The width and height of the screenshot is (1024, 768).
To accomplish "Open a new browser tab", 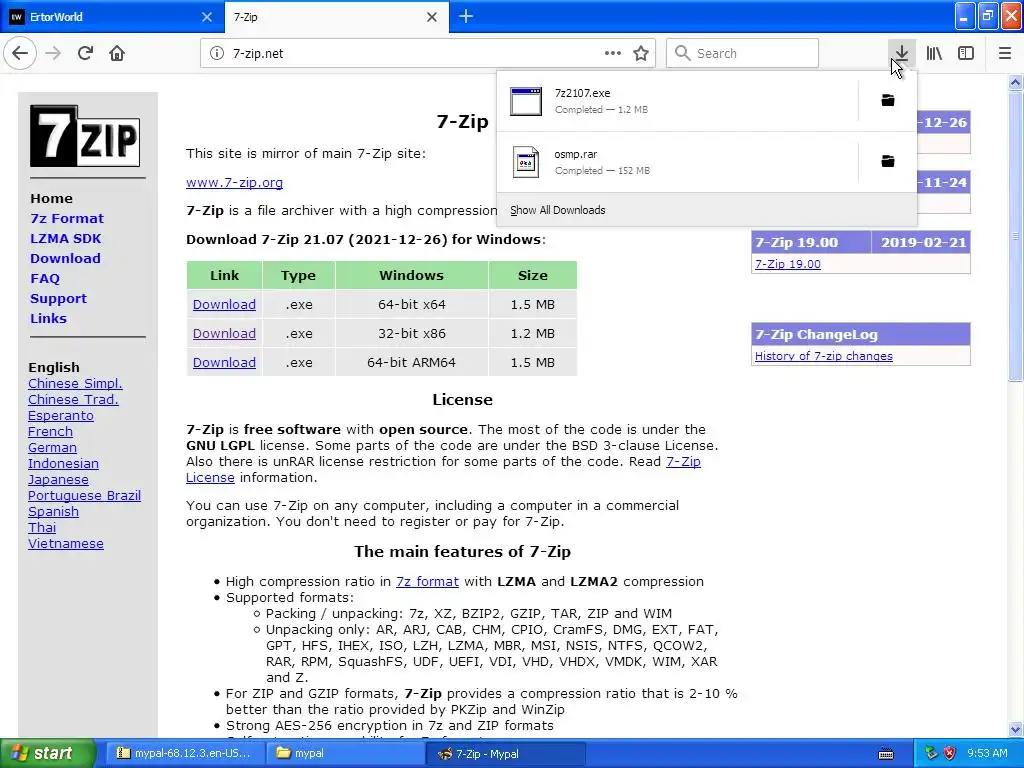I will click(x=466, y=16).
